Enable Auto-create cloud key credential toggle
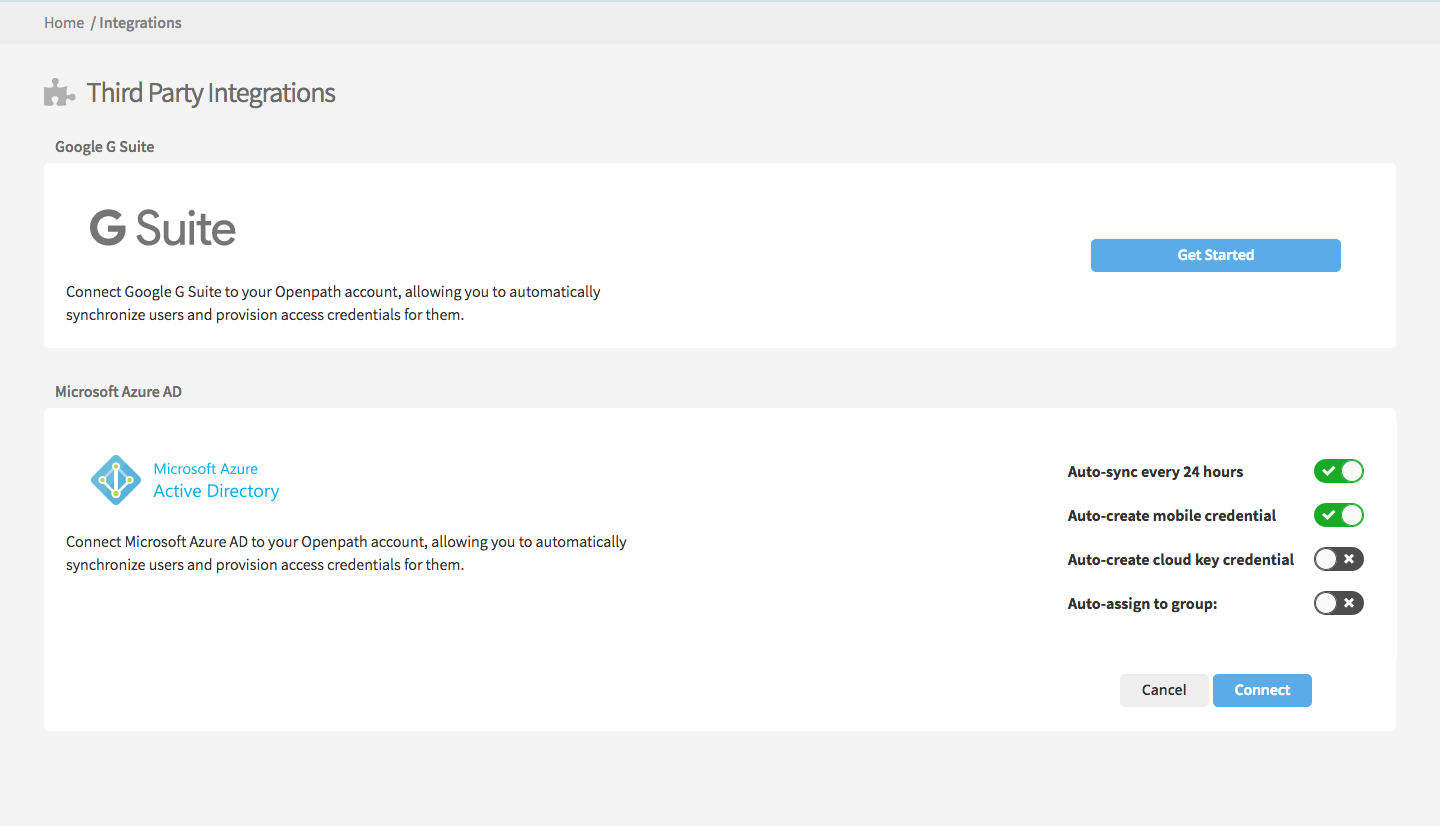This screenshot has width=1440, height=826. coord(1339,559)
